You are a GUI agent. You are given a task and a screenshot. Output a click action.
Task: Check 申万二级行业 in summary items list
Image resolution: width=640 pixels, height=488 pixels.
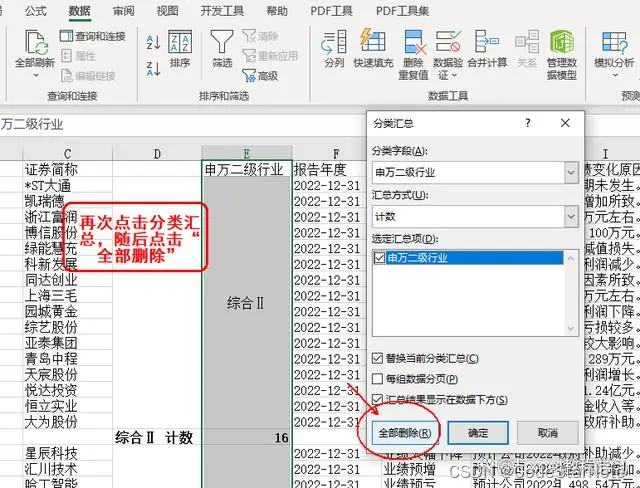click(x=379, y=258)
